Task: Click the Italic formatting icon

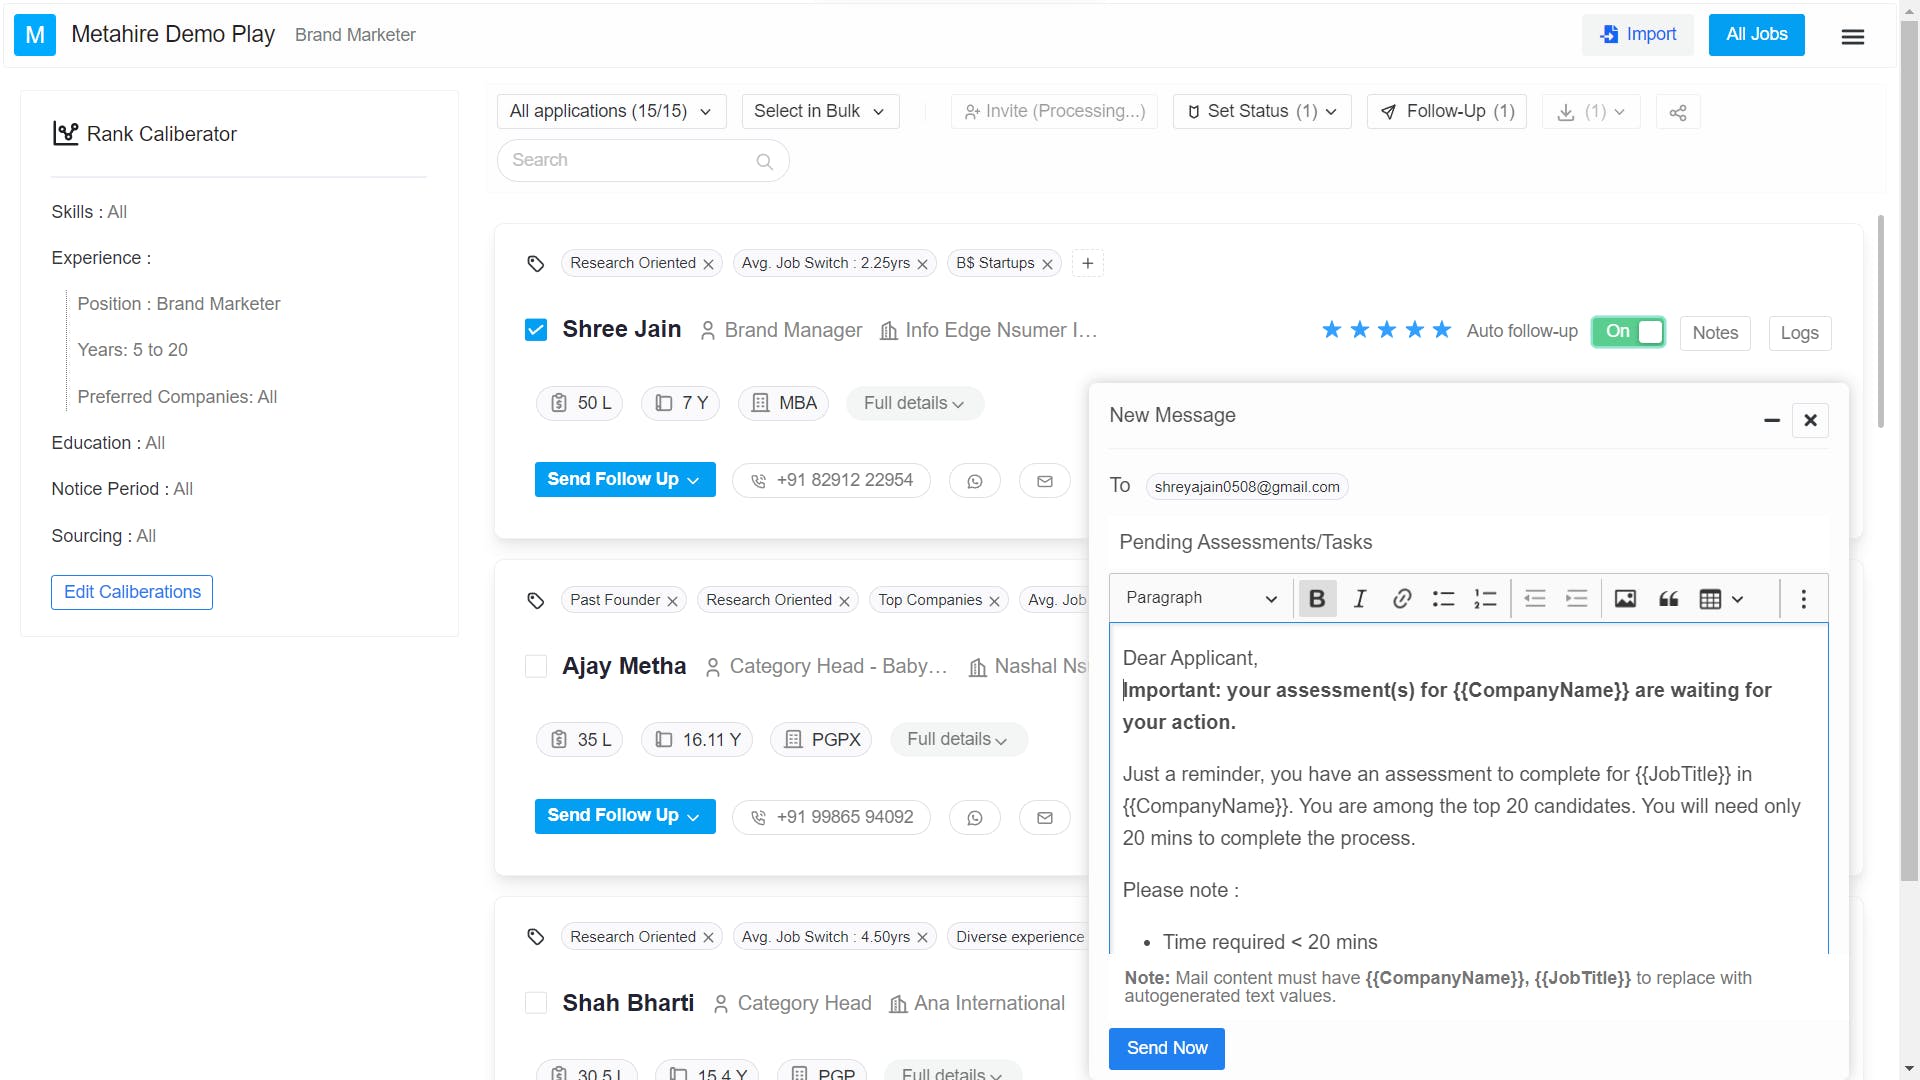Action: [1360, 599]
